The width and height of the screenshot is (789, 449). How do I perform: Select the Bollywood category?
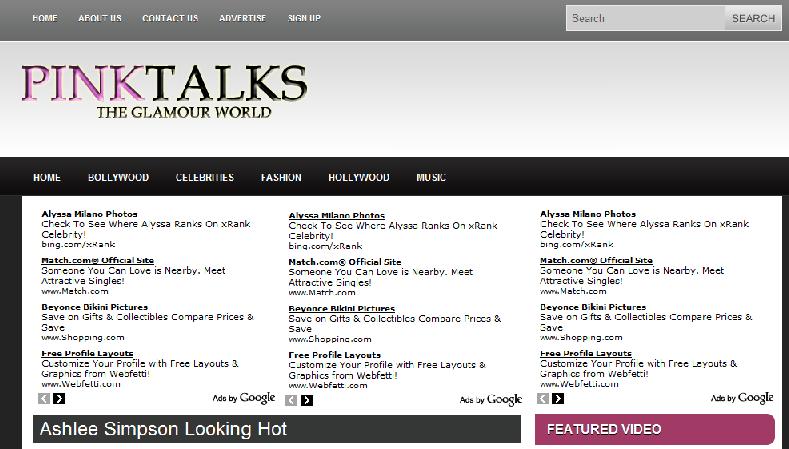pos(118,177)
